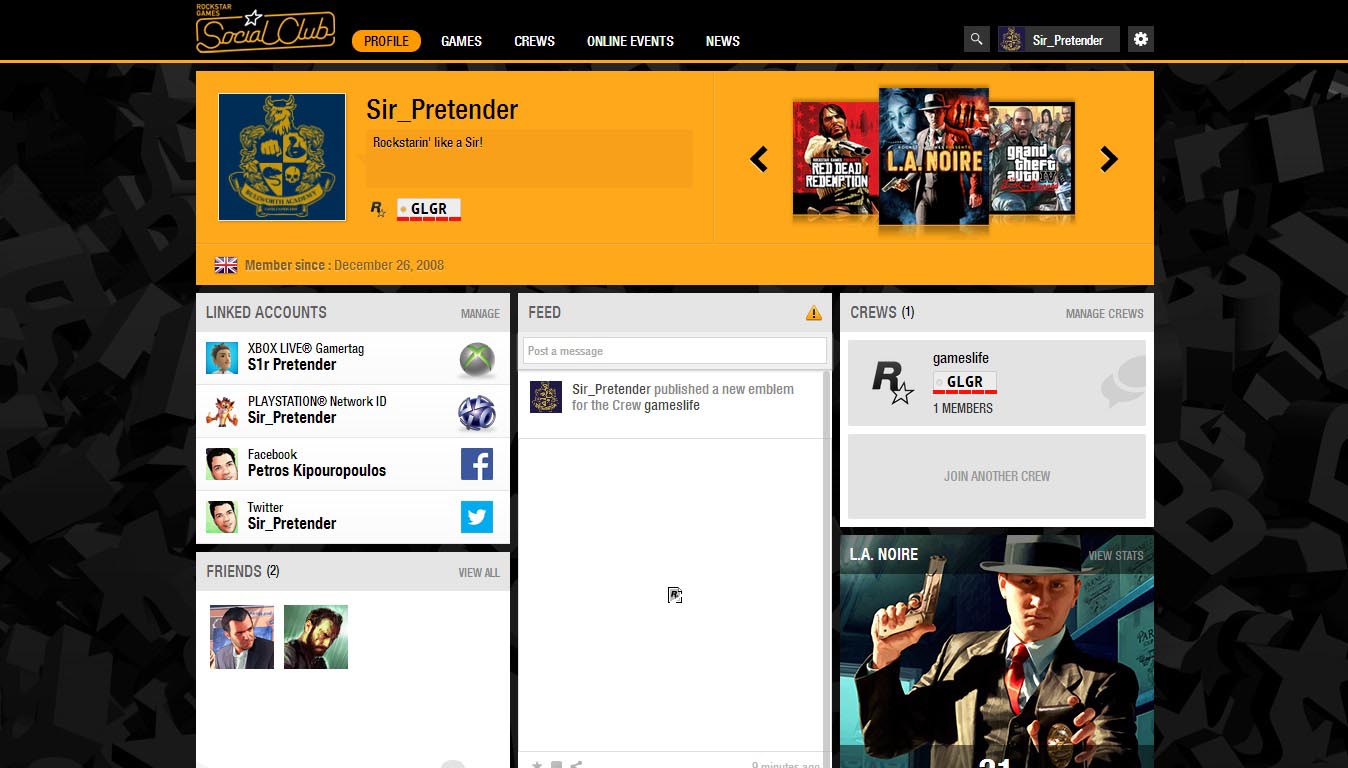The width and height of the screenshot is (1348, 768).
Task: Click the chat bubble on the gameslife crew card
Action: (1122, 383)
